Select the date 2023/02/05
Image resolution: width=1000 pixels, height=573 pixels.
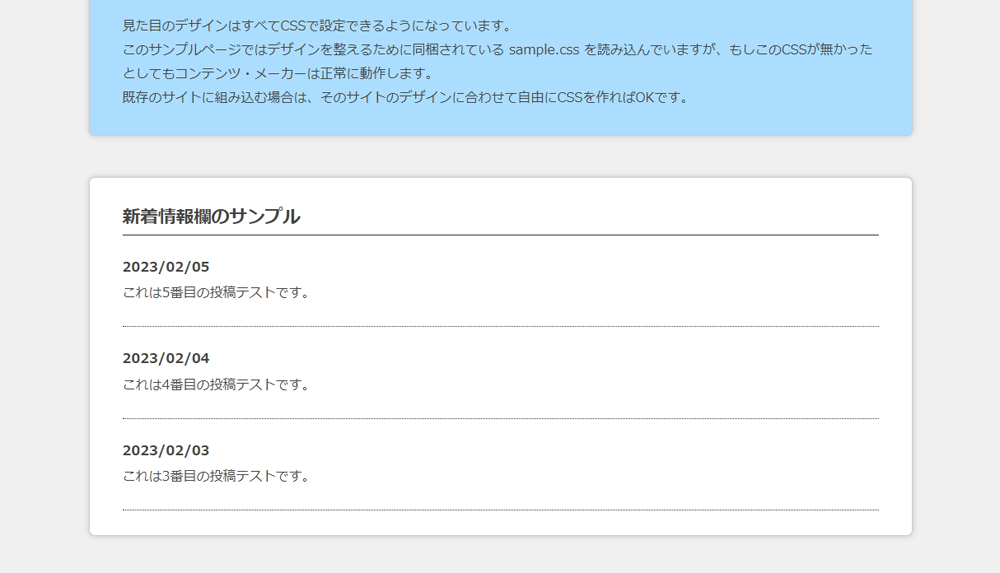[x=166, y=267]
